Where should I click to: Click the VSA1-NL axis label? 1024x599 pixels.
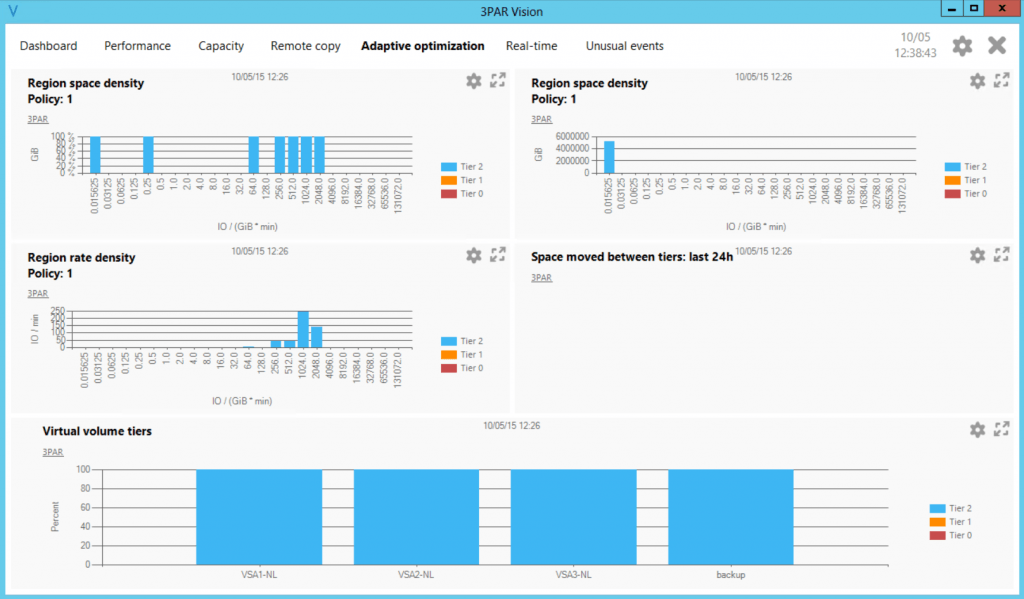tap(259, 575)
